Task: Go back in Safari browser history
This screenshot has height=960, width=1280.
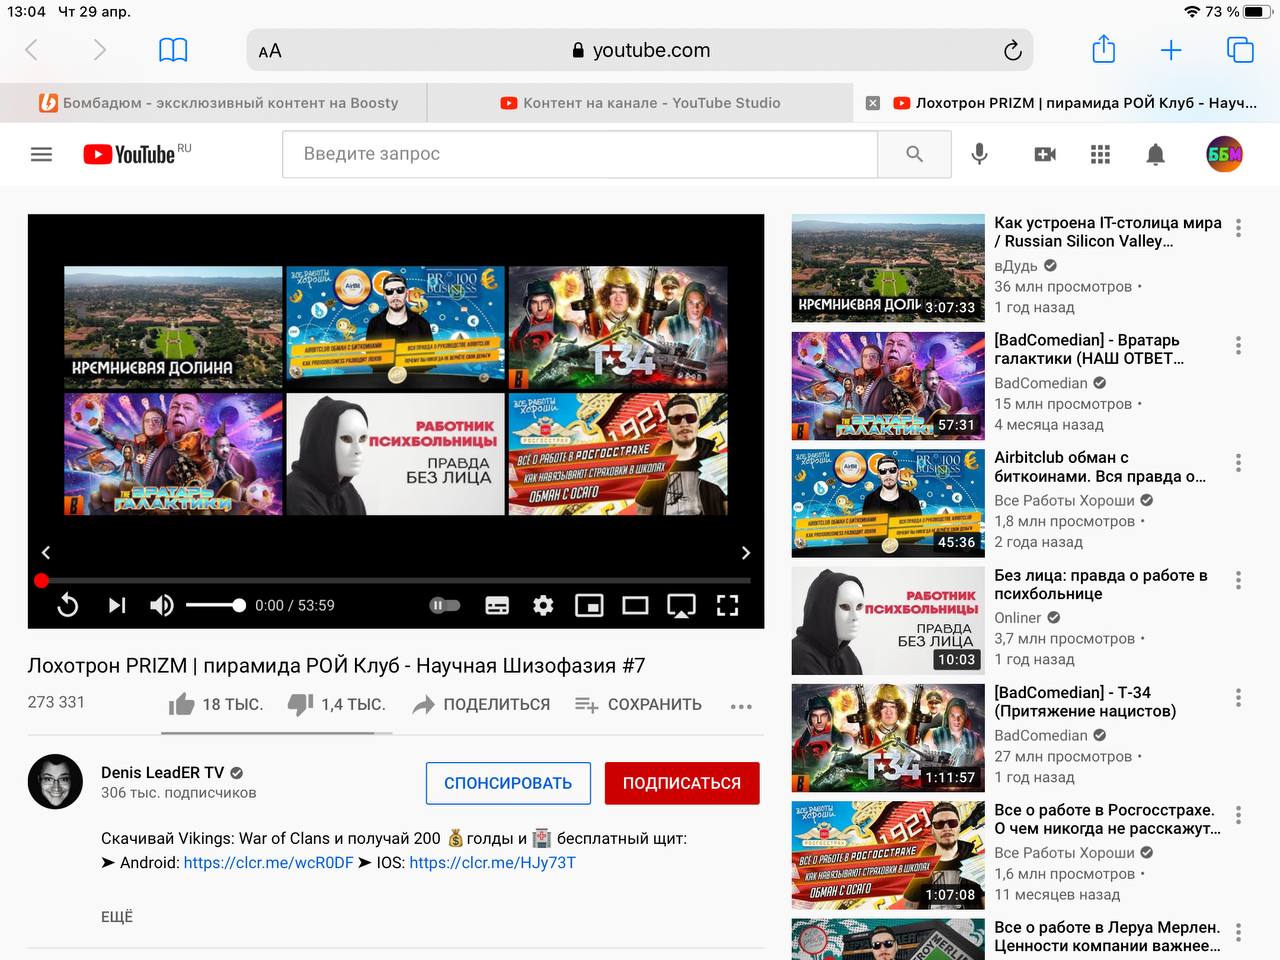Action: coord(32,50)
